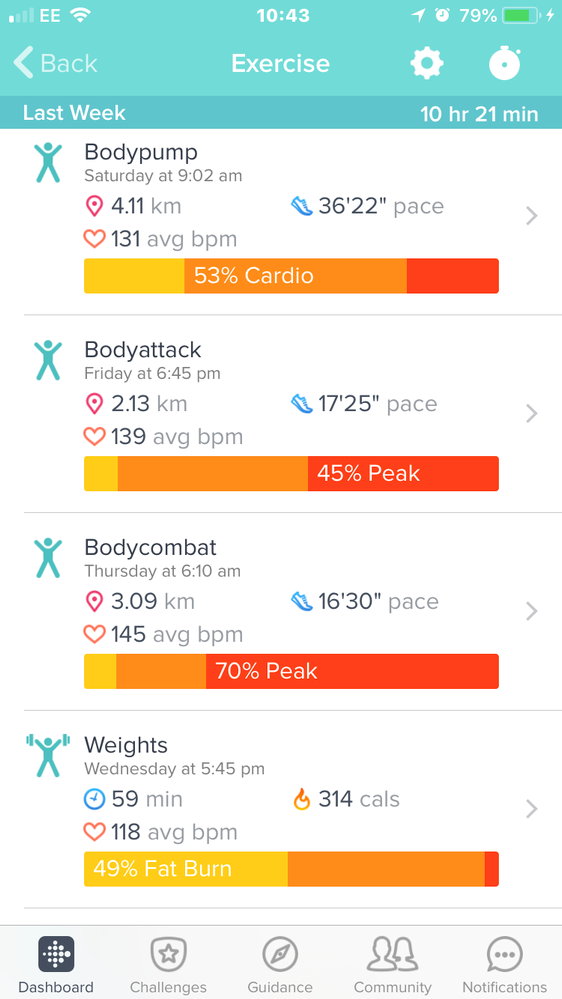Tap the Last Week summary header
Viewport: 562px width, 999px height.
[x=281, y=113]
